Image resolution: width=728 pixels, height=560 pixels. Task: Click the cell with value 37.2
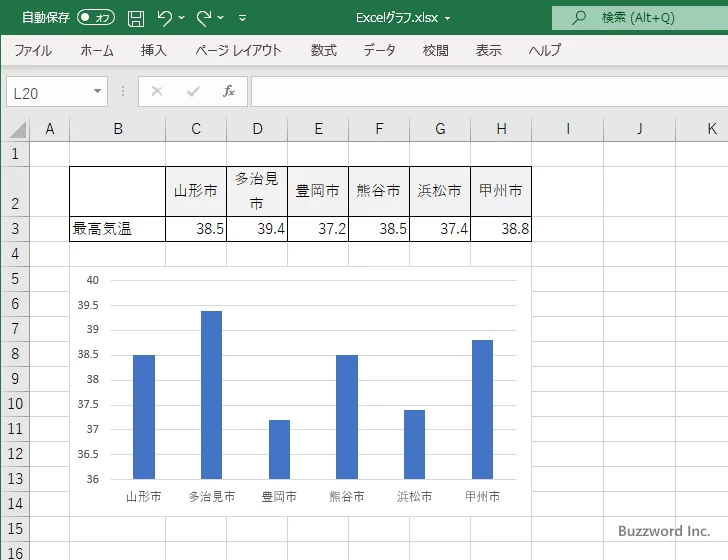point(318,229)
